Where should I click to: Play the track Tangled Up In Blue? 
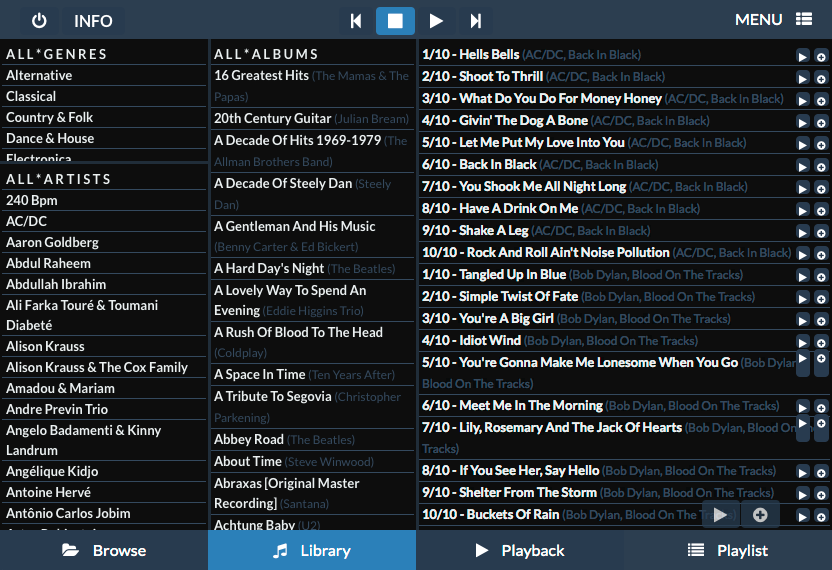point(802,277)
